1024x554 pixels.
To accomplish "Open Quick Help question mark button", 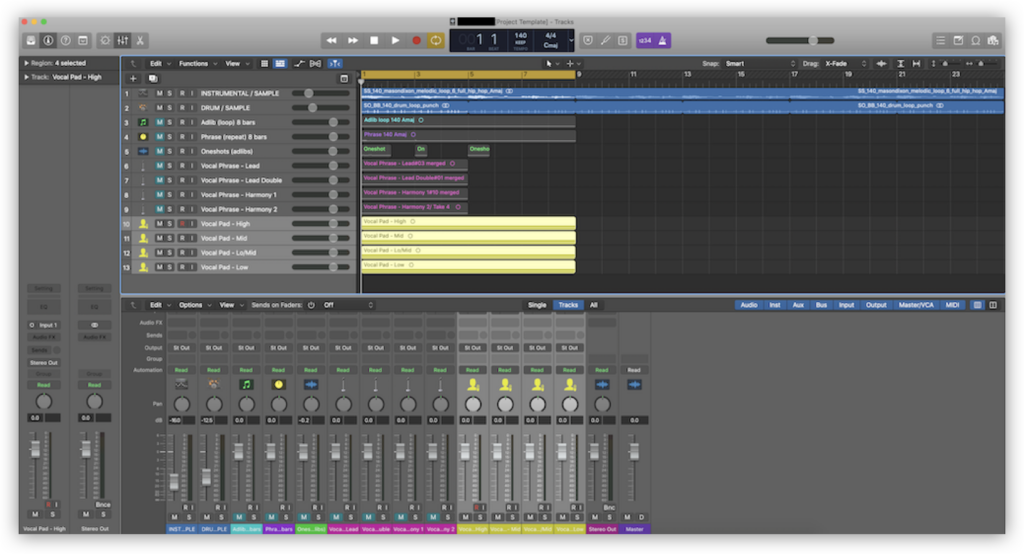I will [x=65, y=41].
